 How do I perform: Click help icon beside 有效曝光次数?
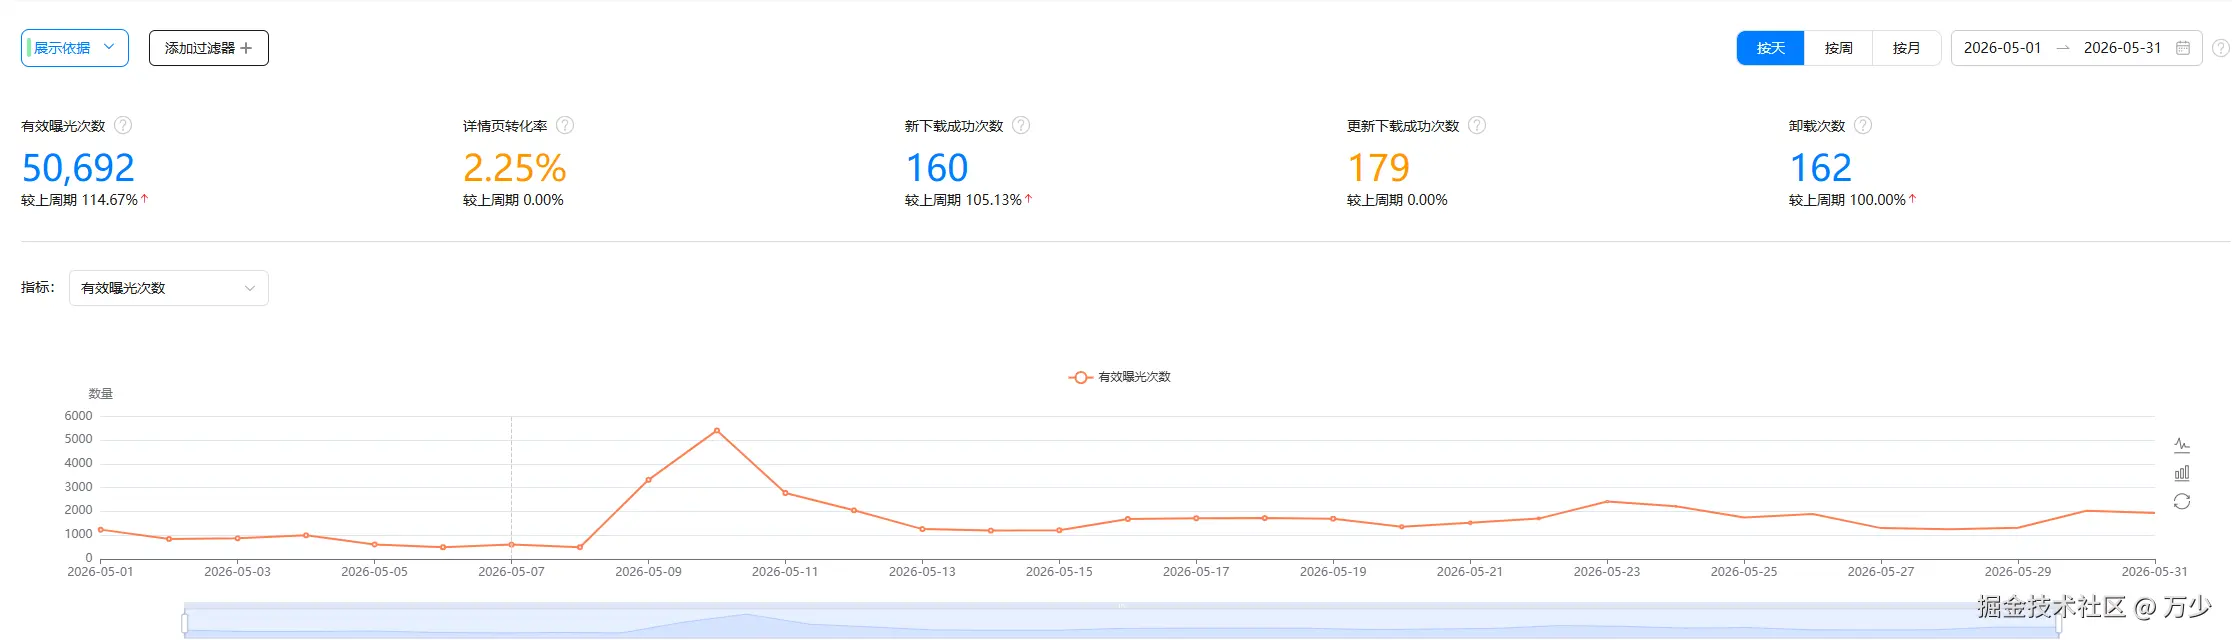[x=123, y=125]
